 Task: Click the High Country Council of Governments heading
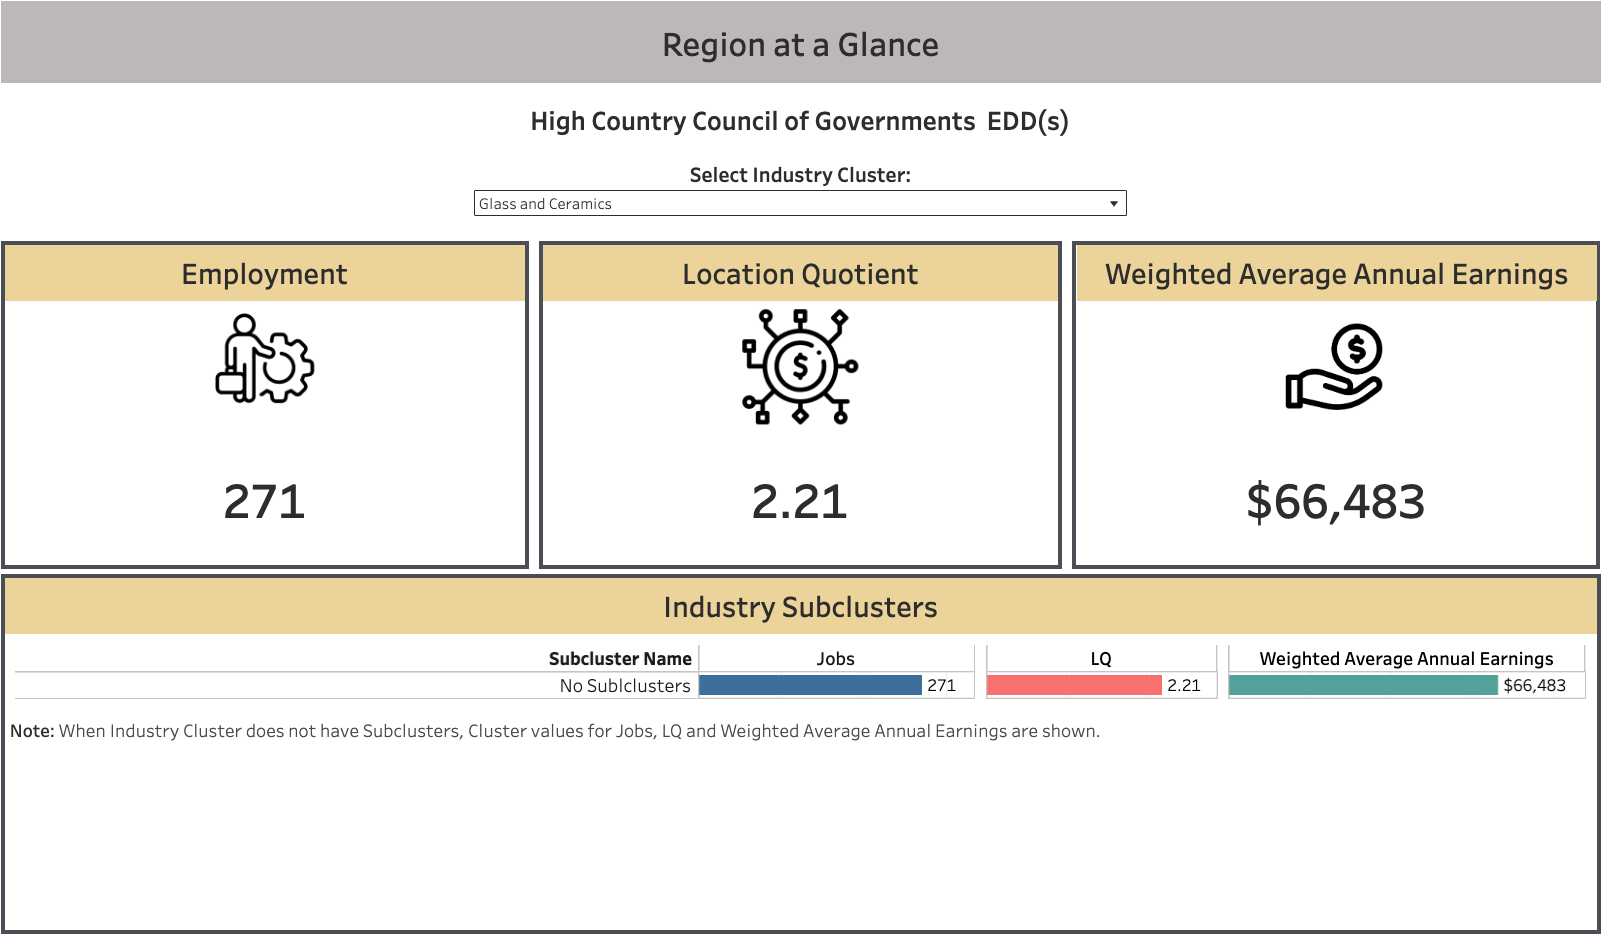pyautogui.click(x=799, y=121)
